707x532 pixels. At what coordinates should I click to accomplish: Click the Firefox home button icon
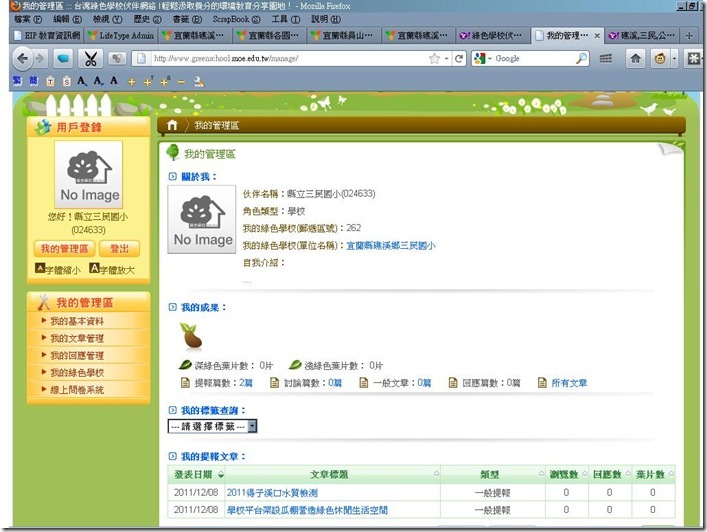636,58
